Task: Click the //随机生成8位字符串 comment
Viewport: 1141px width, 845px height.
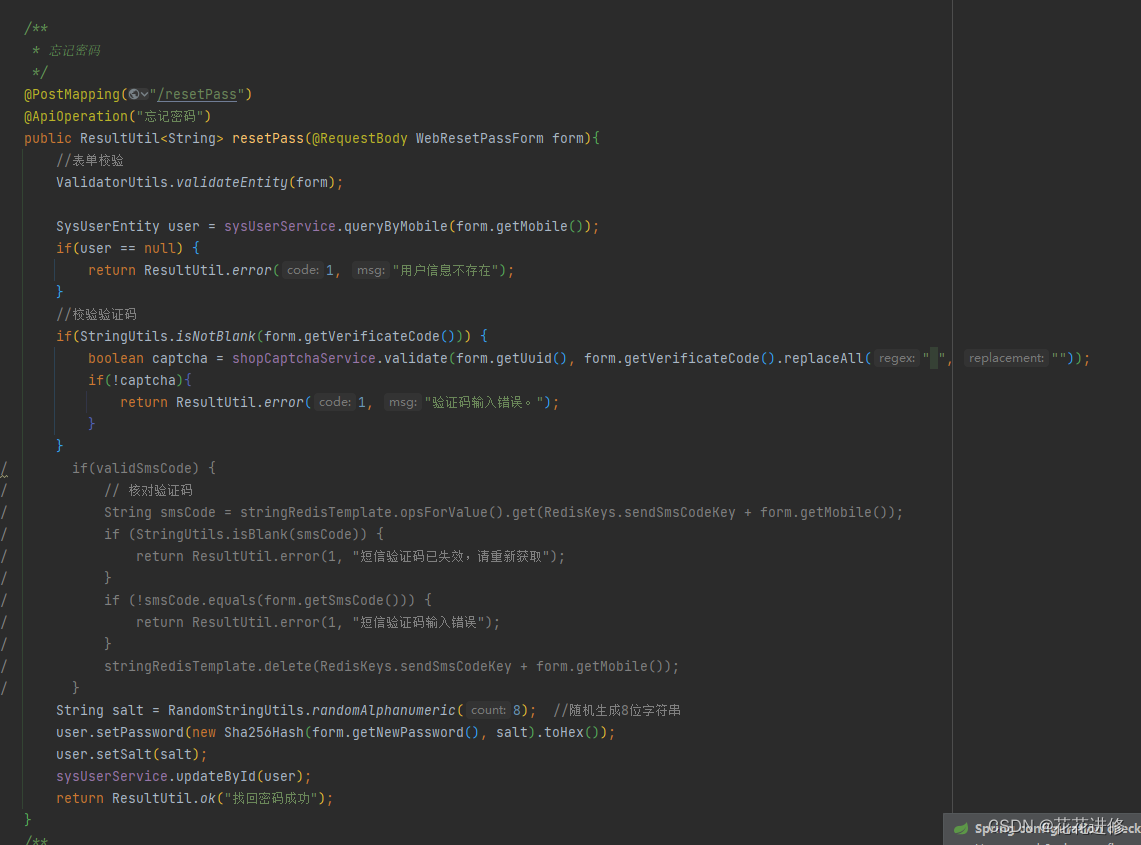Action: 617,710
